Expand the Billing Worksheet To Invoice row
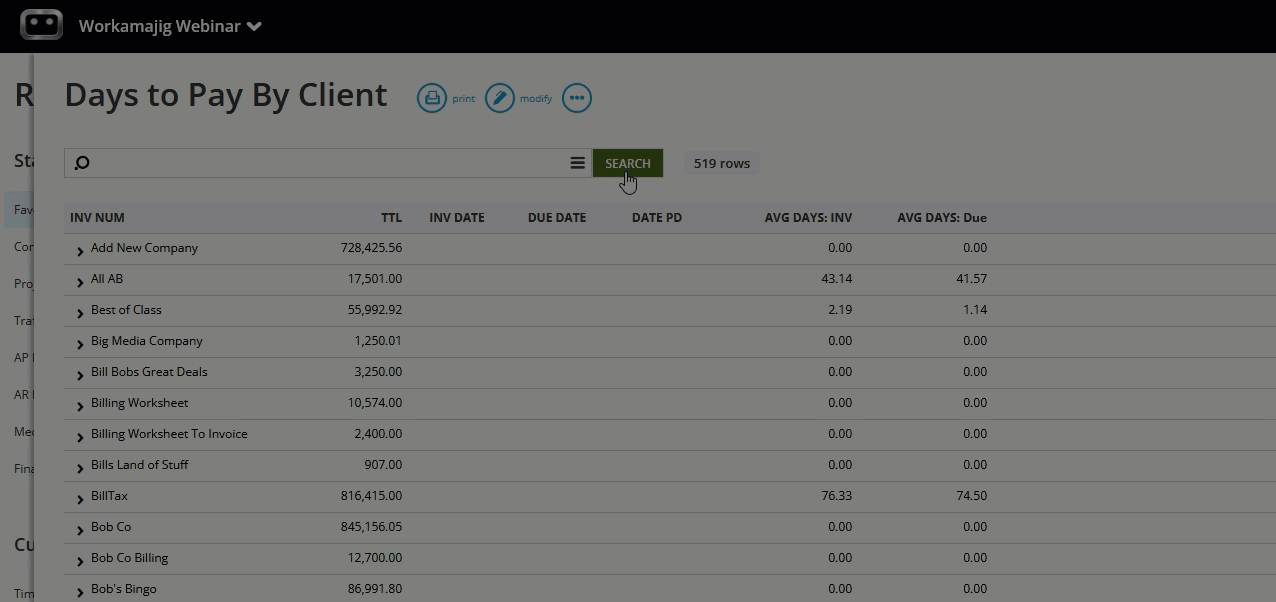Viewport: 1276px width, 602px height. pos(80,437)
